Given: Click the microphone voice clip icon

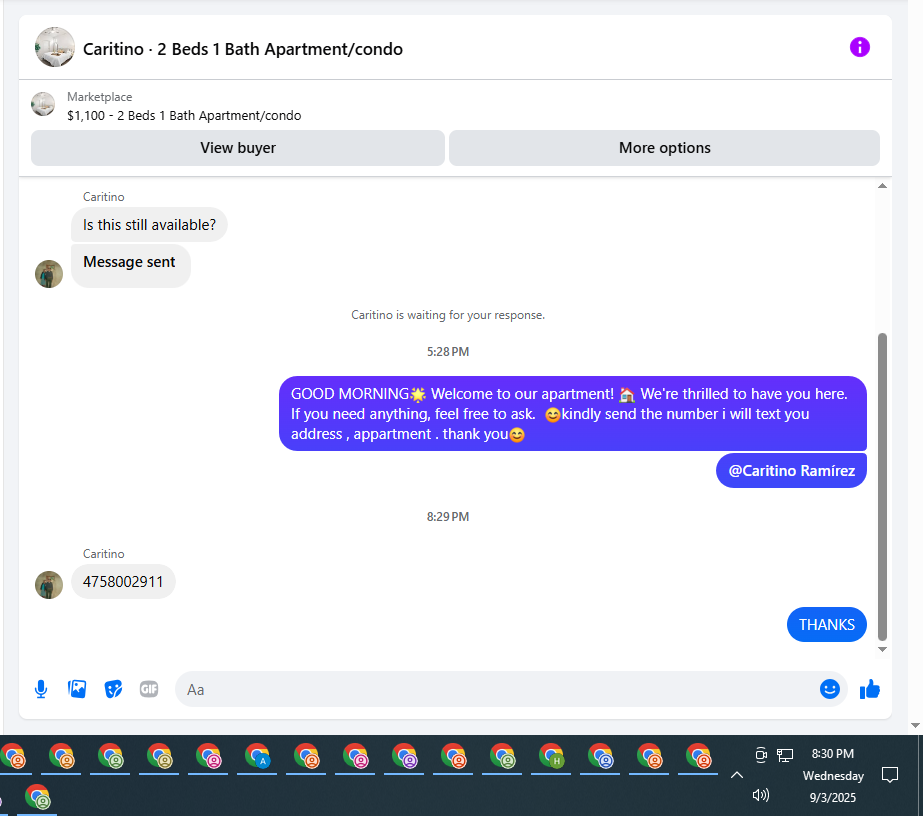Looking at the screenshot, I should click(x=41, y=689).
